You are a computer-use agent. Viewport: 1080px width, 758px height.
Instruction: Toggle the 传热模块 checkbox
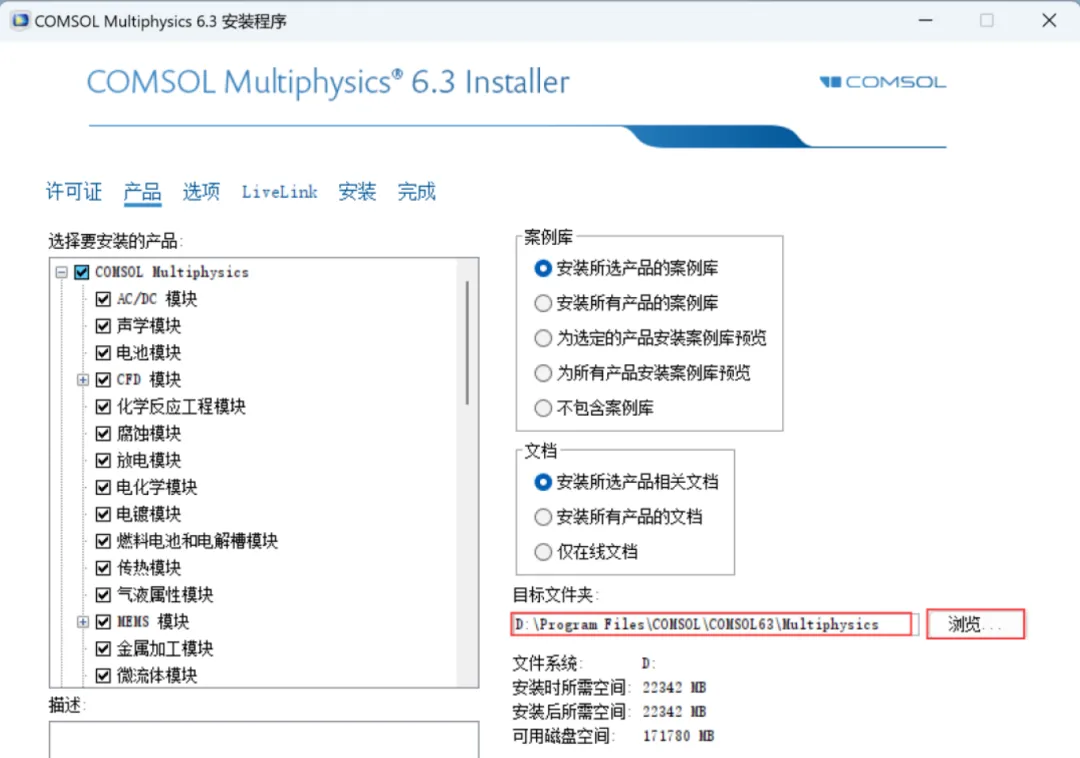point(103,567)
